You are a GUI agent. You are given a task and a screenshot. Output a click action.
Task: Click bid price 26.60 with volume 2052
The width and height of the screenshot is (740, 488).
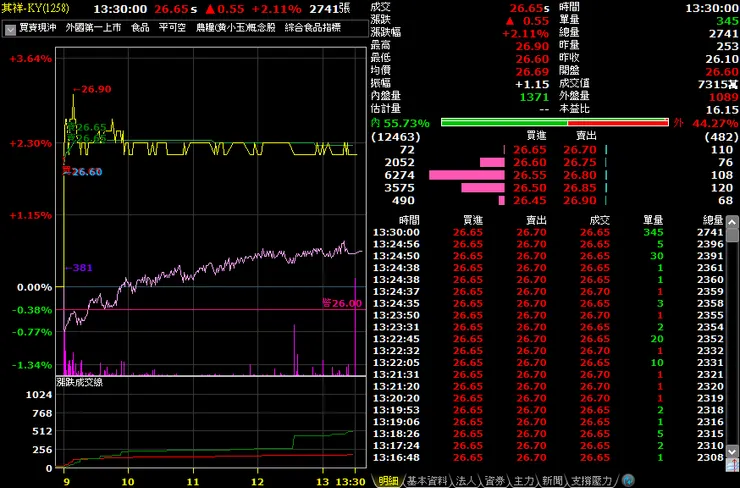click(x=530, y=163)
